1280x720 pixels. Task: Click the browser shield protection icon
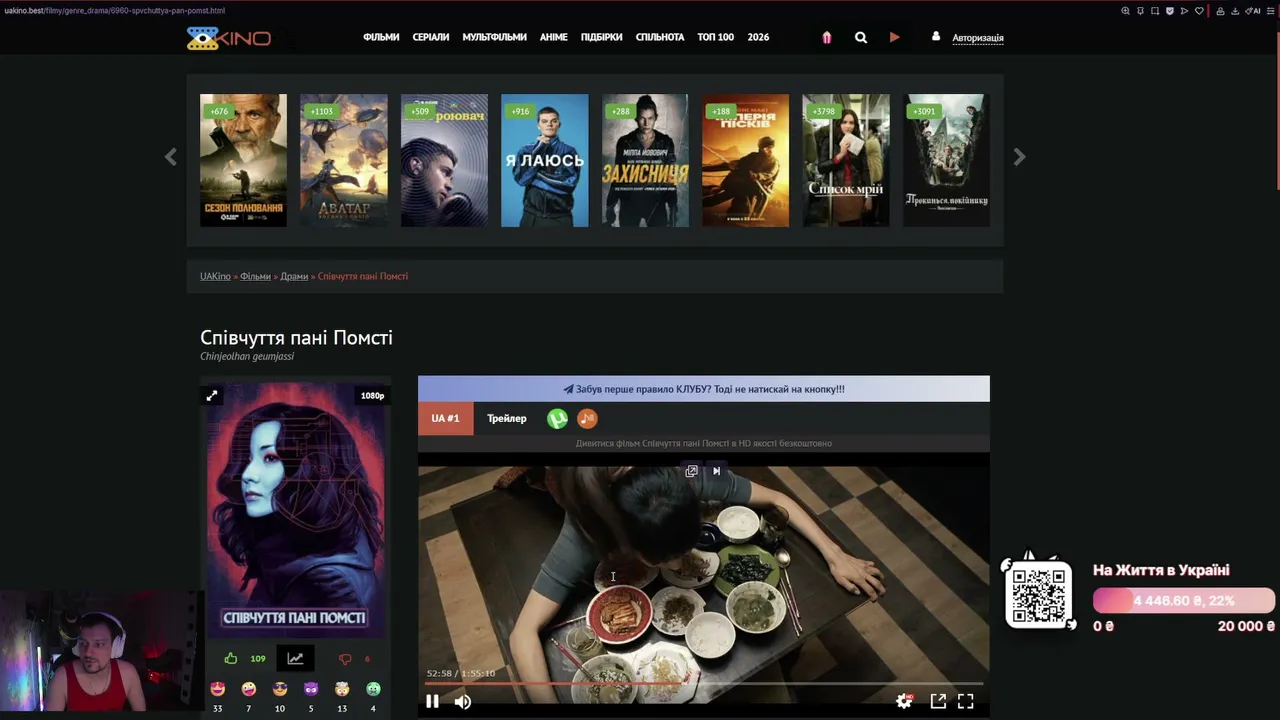tap(1170, 11)
